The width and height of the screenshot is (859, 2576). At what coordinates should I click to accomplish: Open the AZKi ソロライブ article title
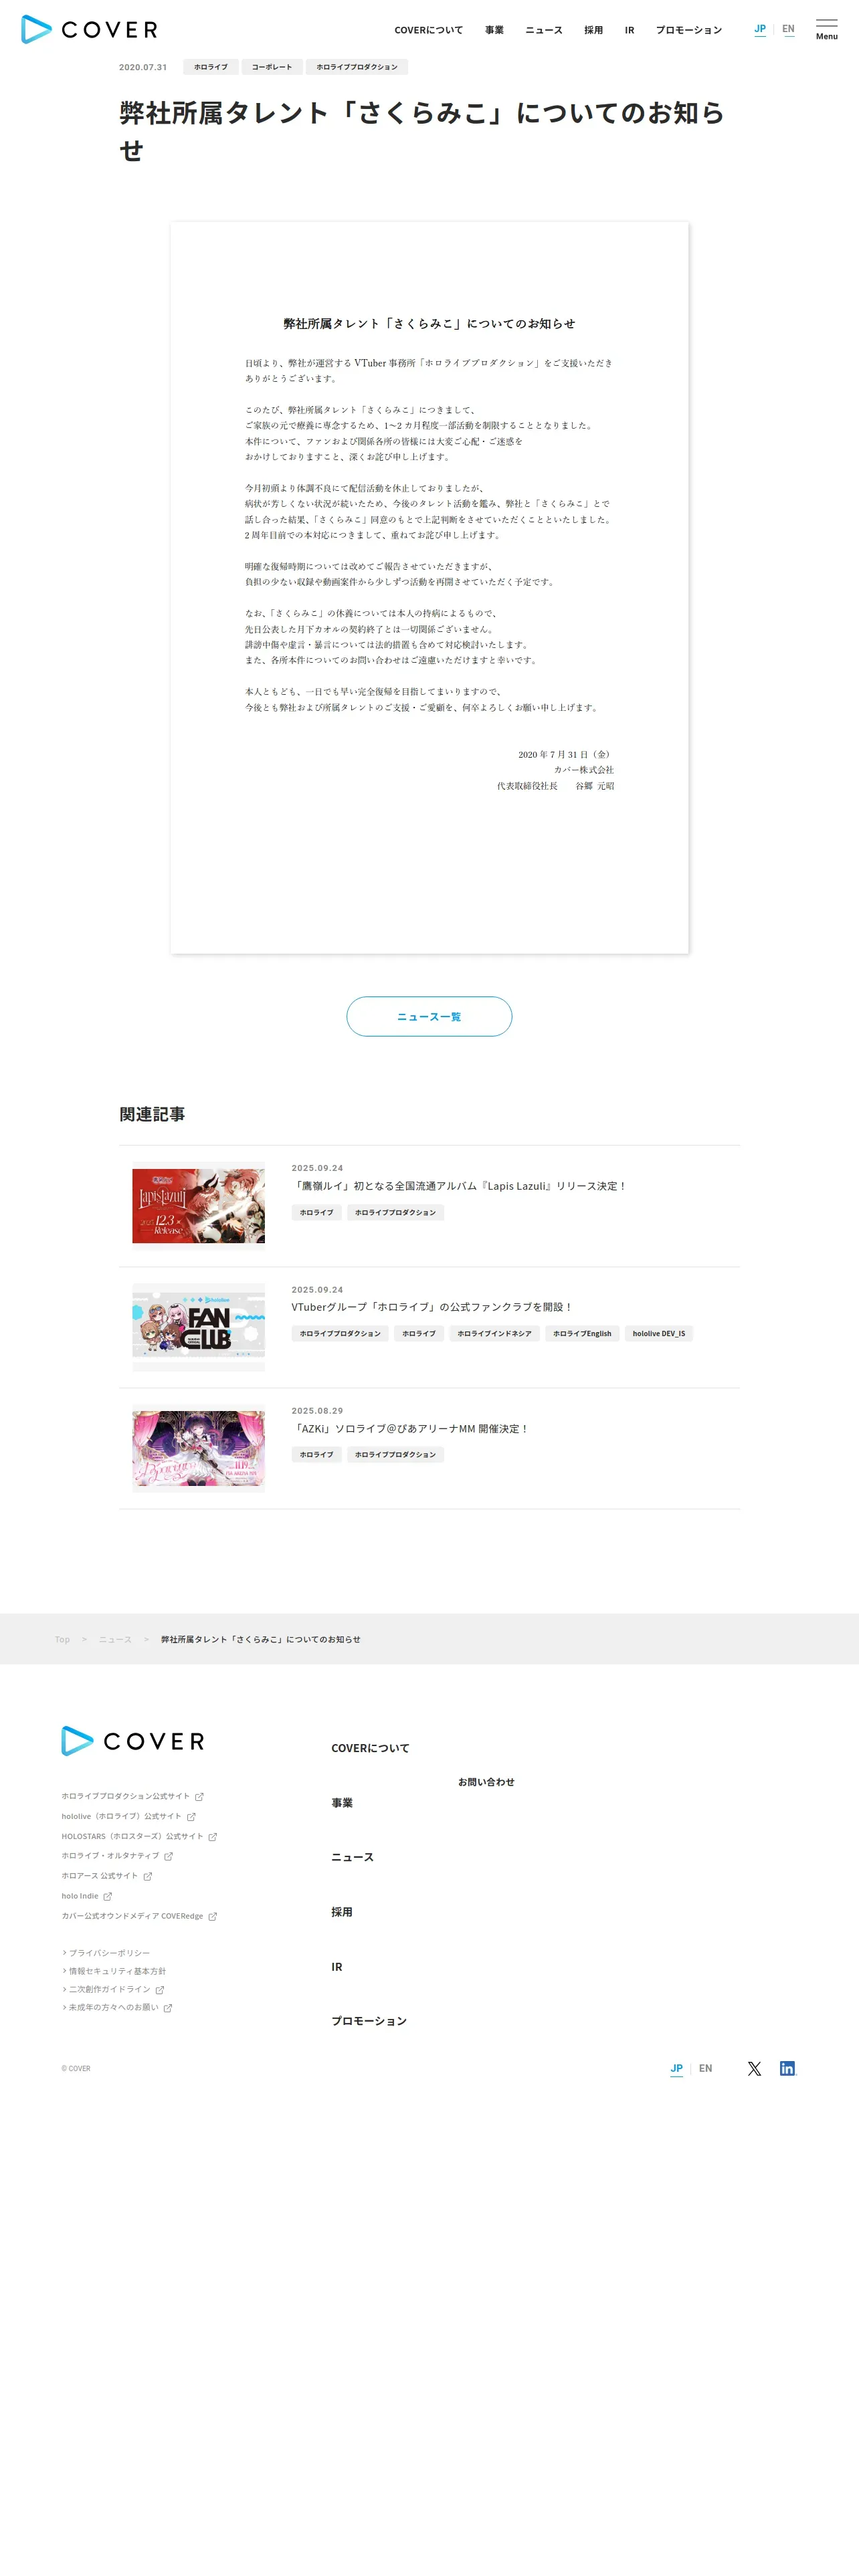coord(410,1429)
